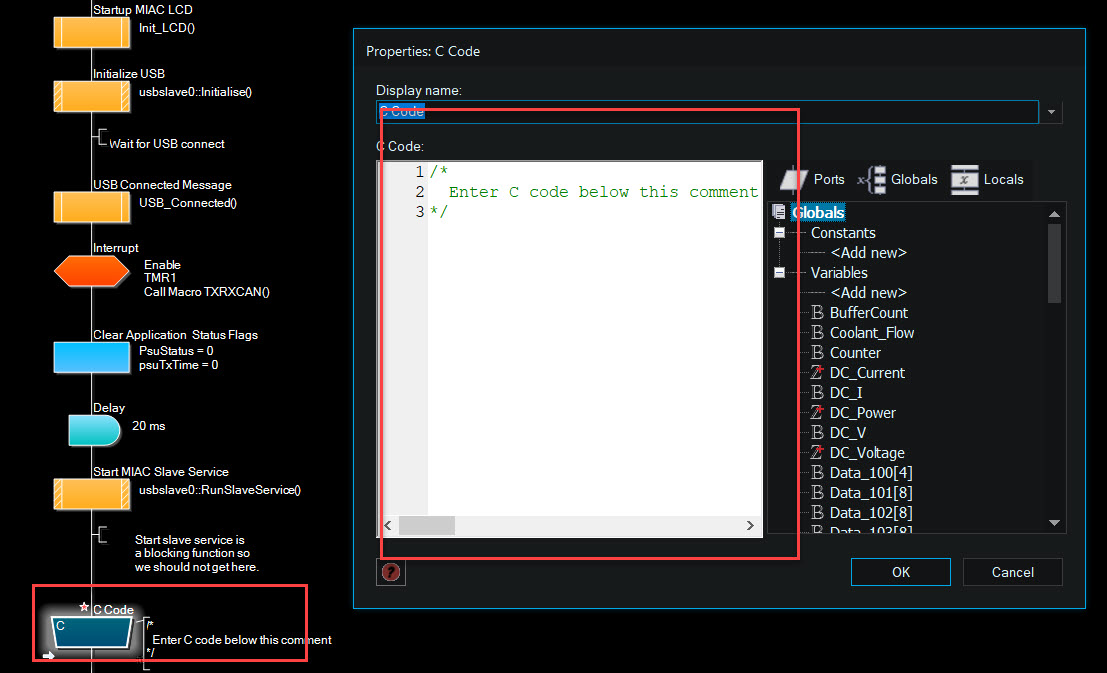Click the Display name input field
The image size is (1107, 673).
tap(707, 112)
